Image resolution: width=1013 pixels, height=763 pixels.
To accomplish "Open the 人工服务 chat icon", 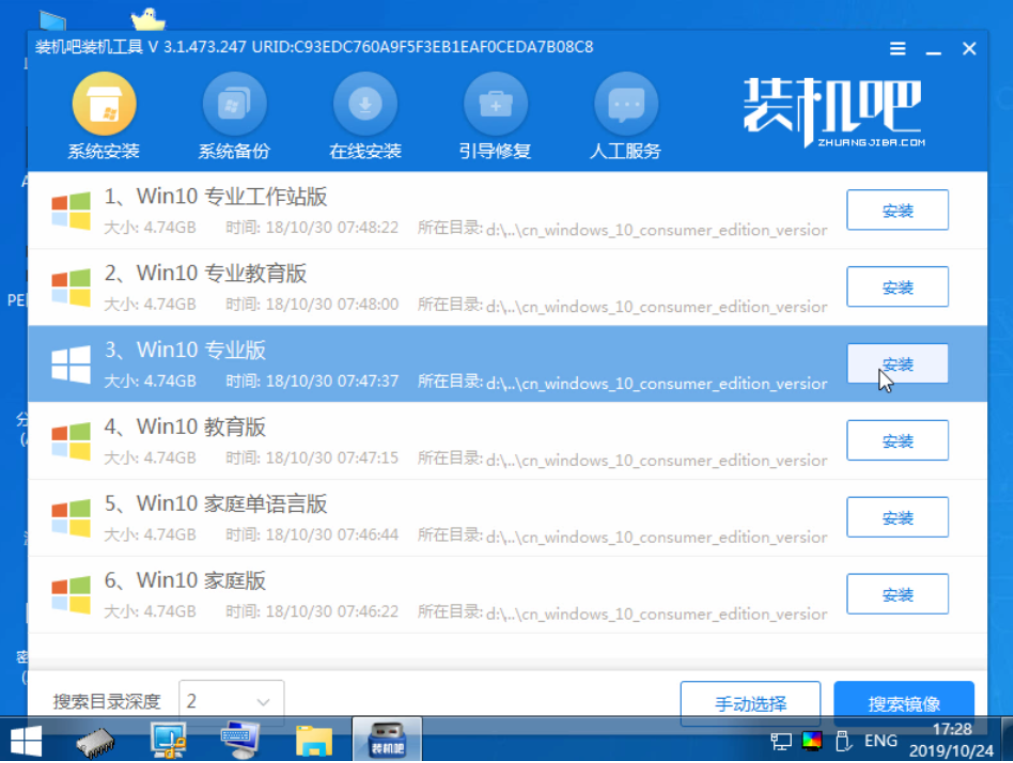I will click(x=626, y=104).
